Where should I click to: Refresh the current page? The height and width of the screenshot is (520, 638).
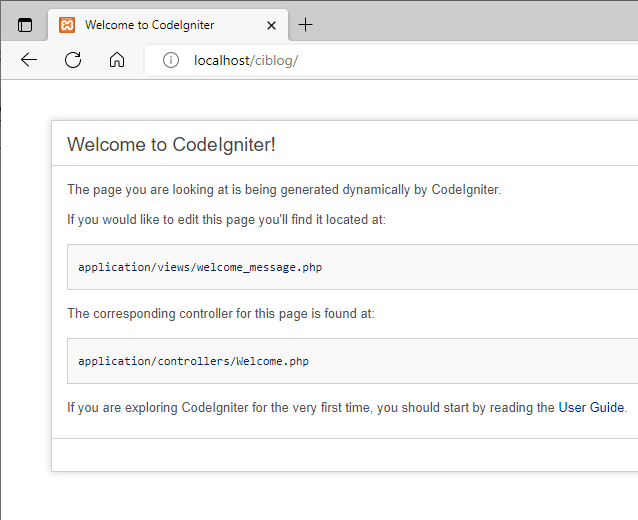pyautogui.click(x=73, y=60)
